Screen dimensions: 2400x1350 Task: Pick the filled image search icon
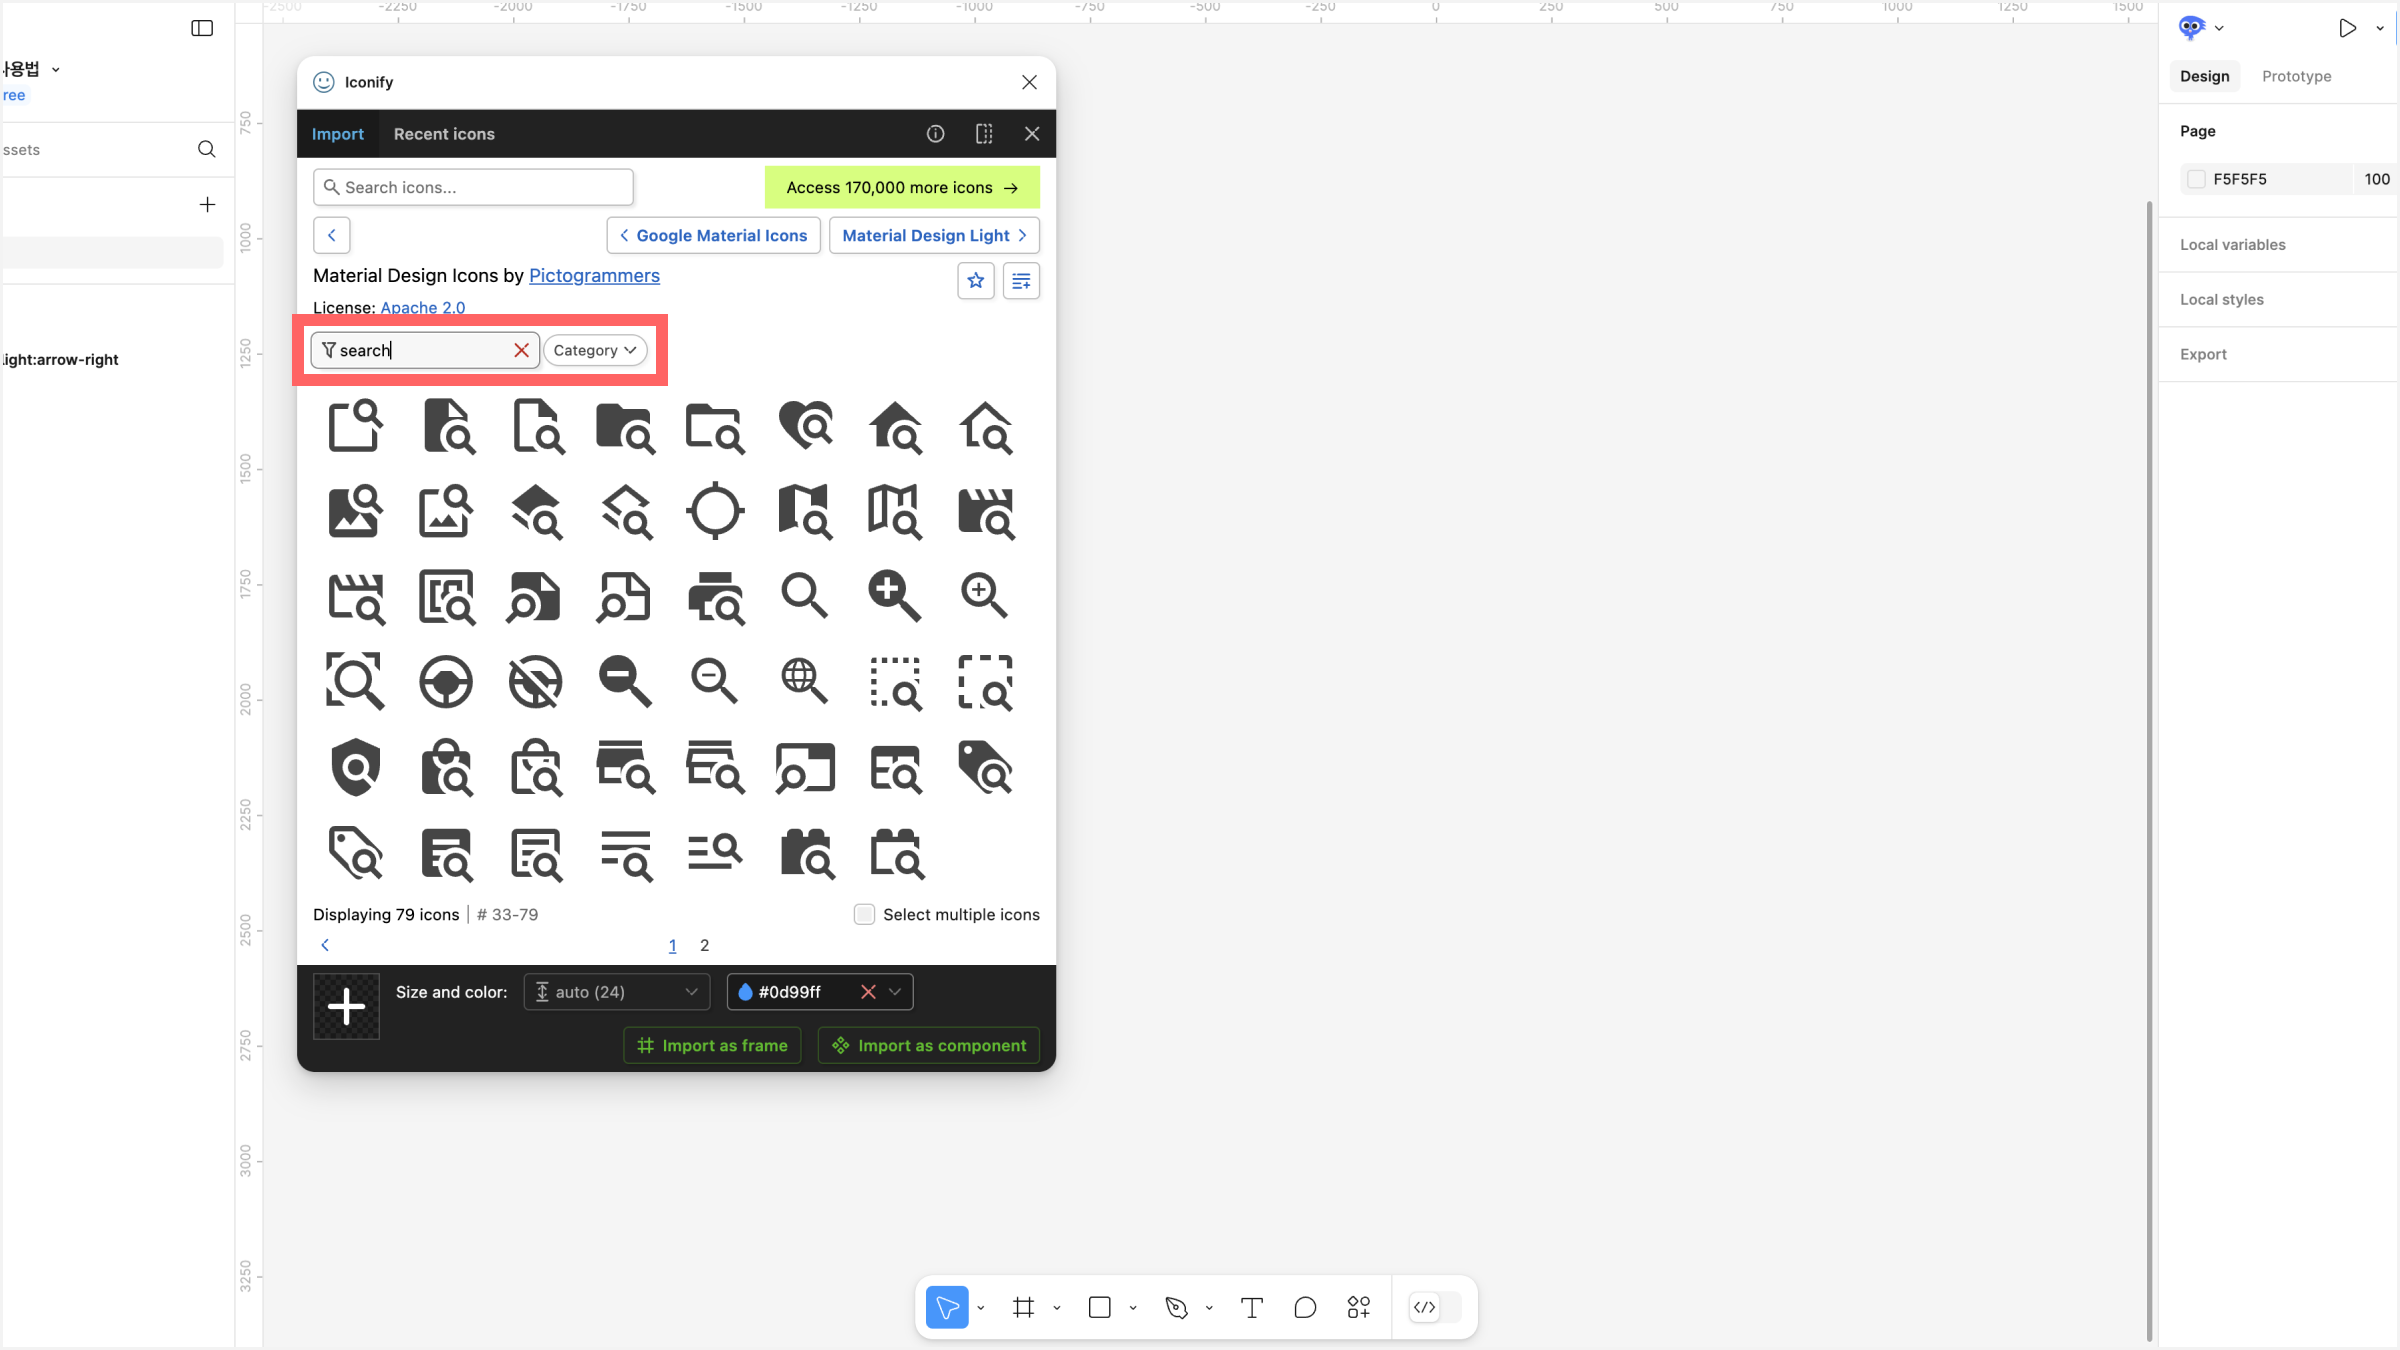356,511
